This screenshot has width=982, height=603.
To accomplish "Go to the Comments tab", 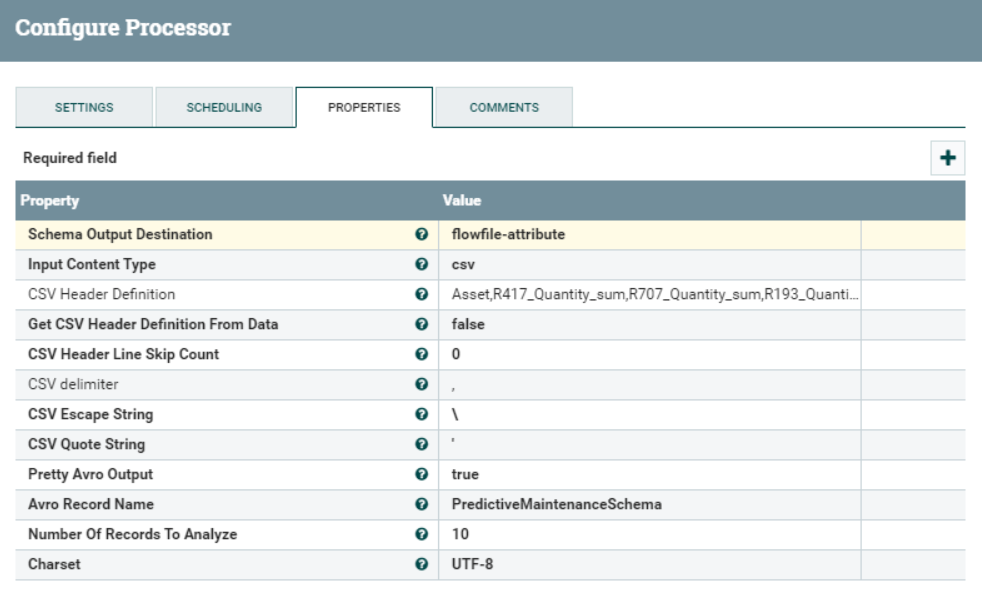I will pyautogui.click(x=504, y=107).
